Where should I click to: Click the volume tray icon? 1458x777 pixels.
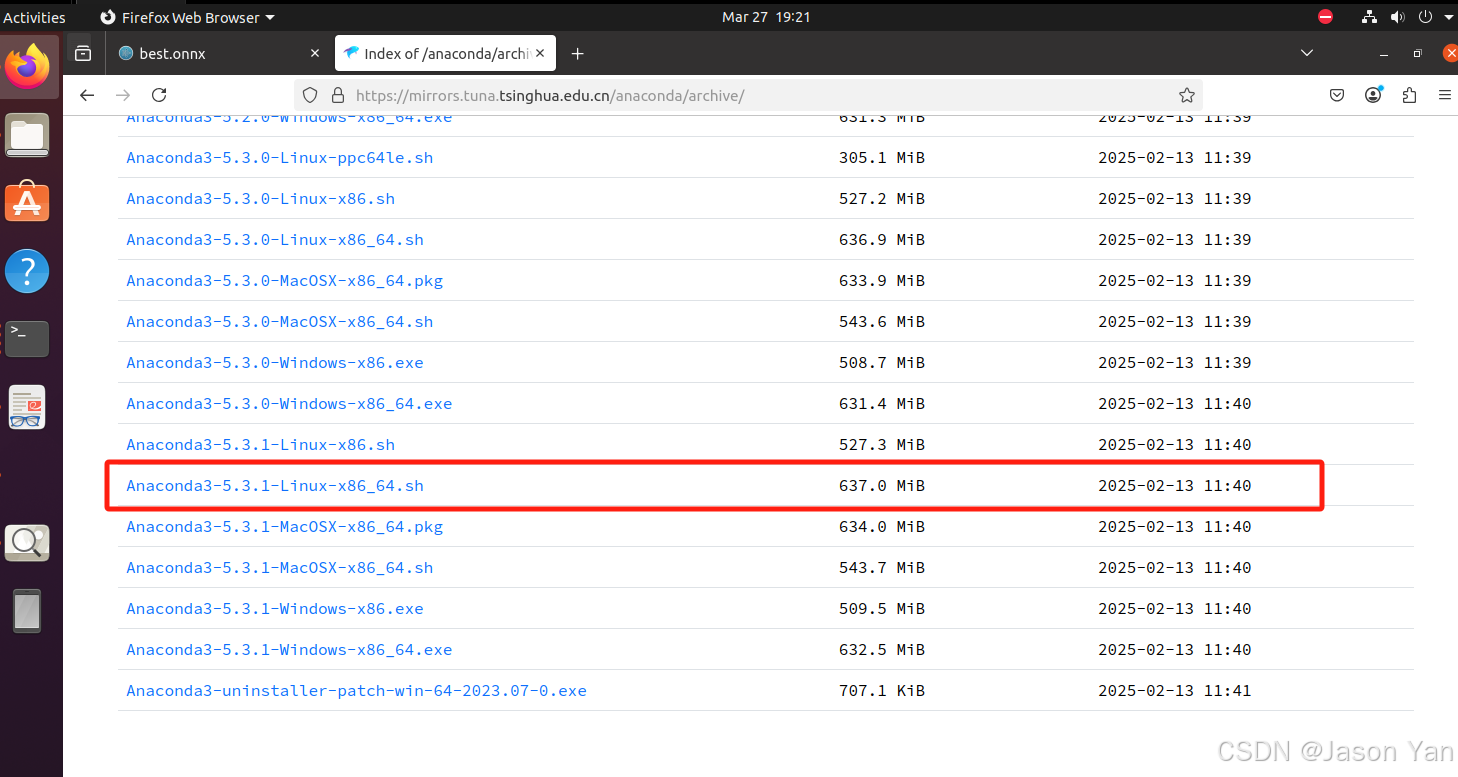point(1398,17)
